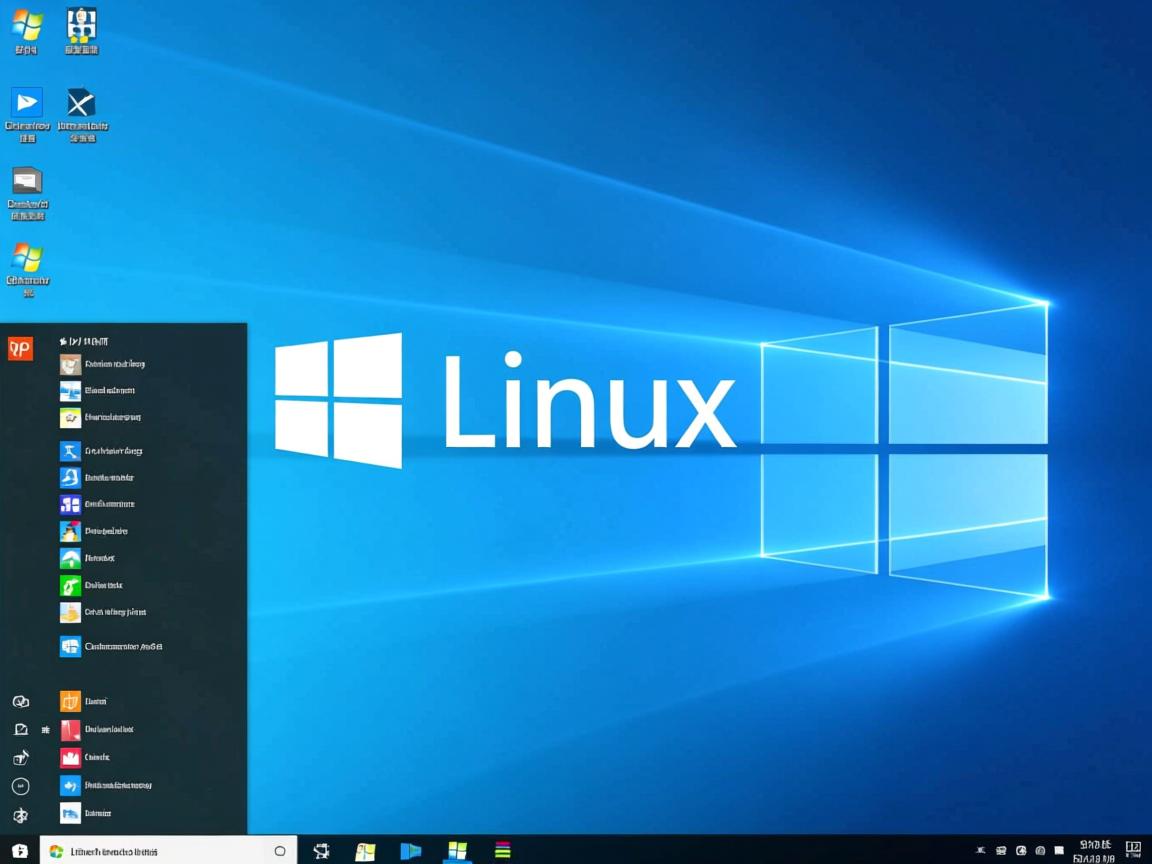Click the user account icon atop Start sidebar
Image resolution: width=1152 pixels, height=864 pixels.
click(x=21, y=701)
